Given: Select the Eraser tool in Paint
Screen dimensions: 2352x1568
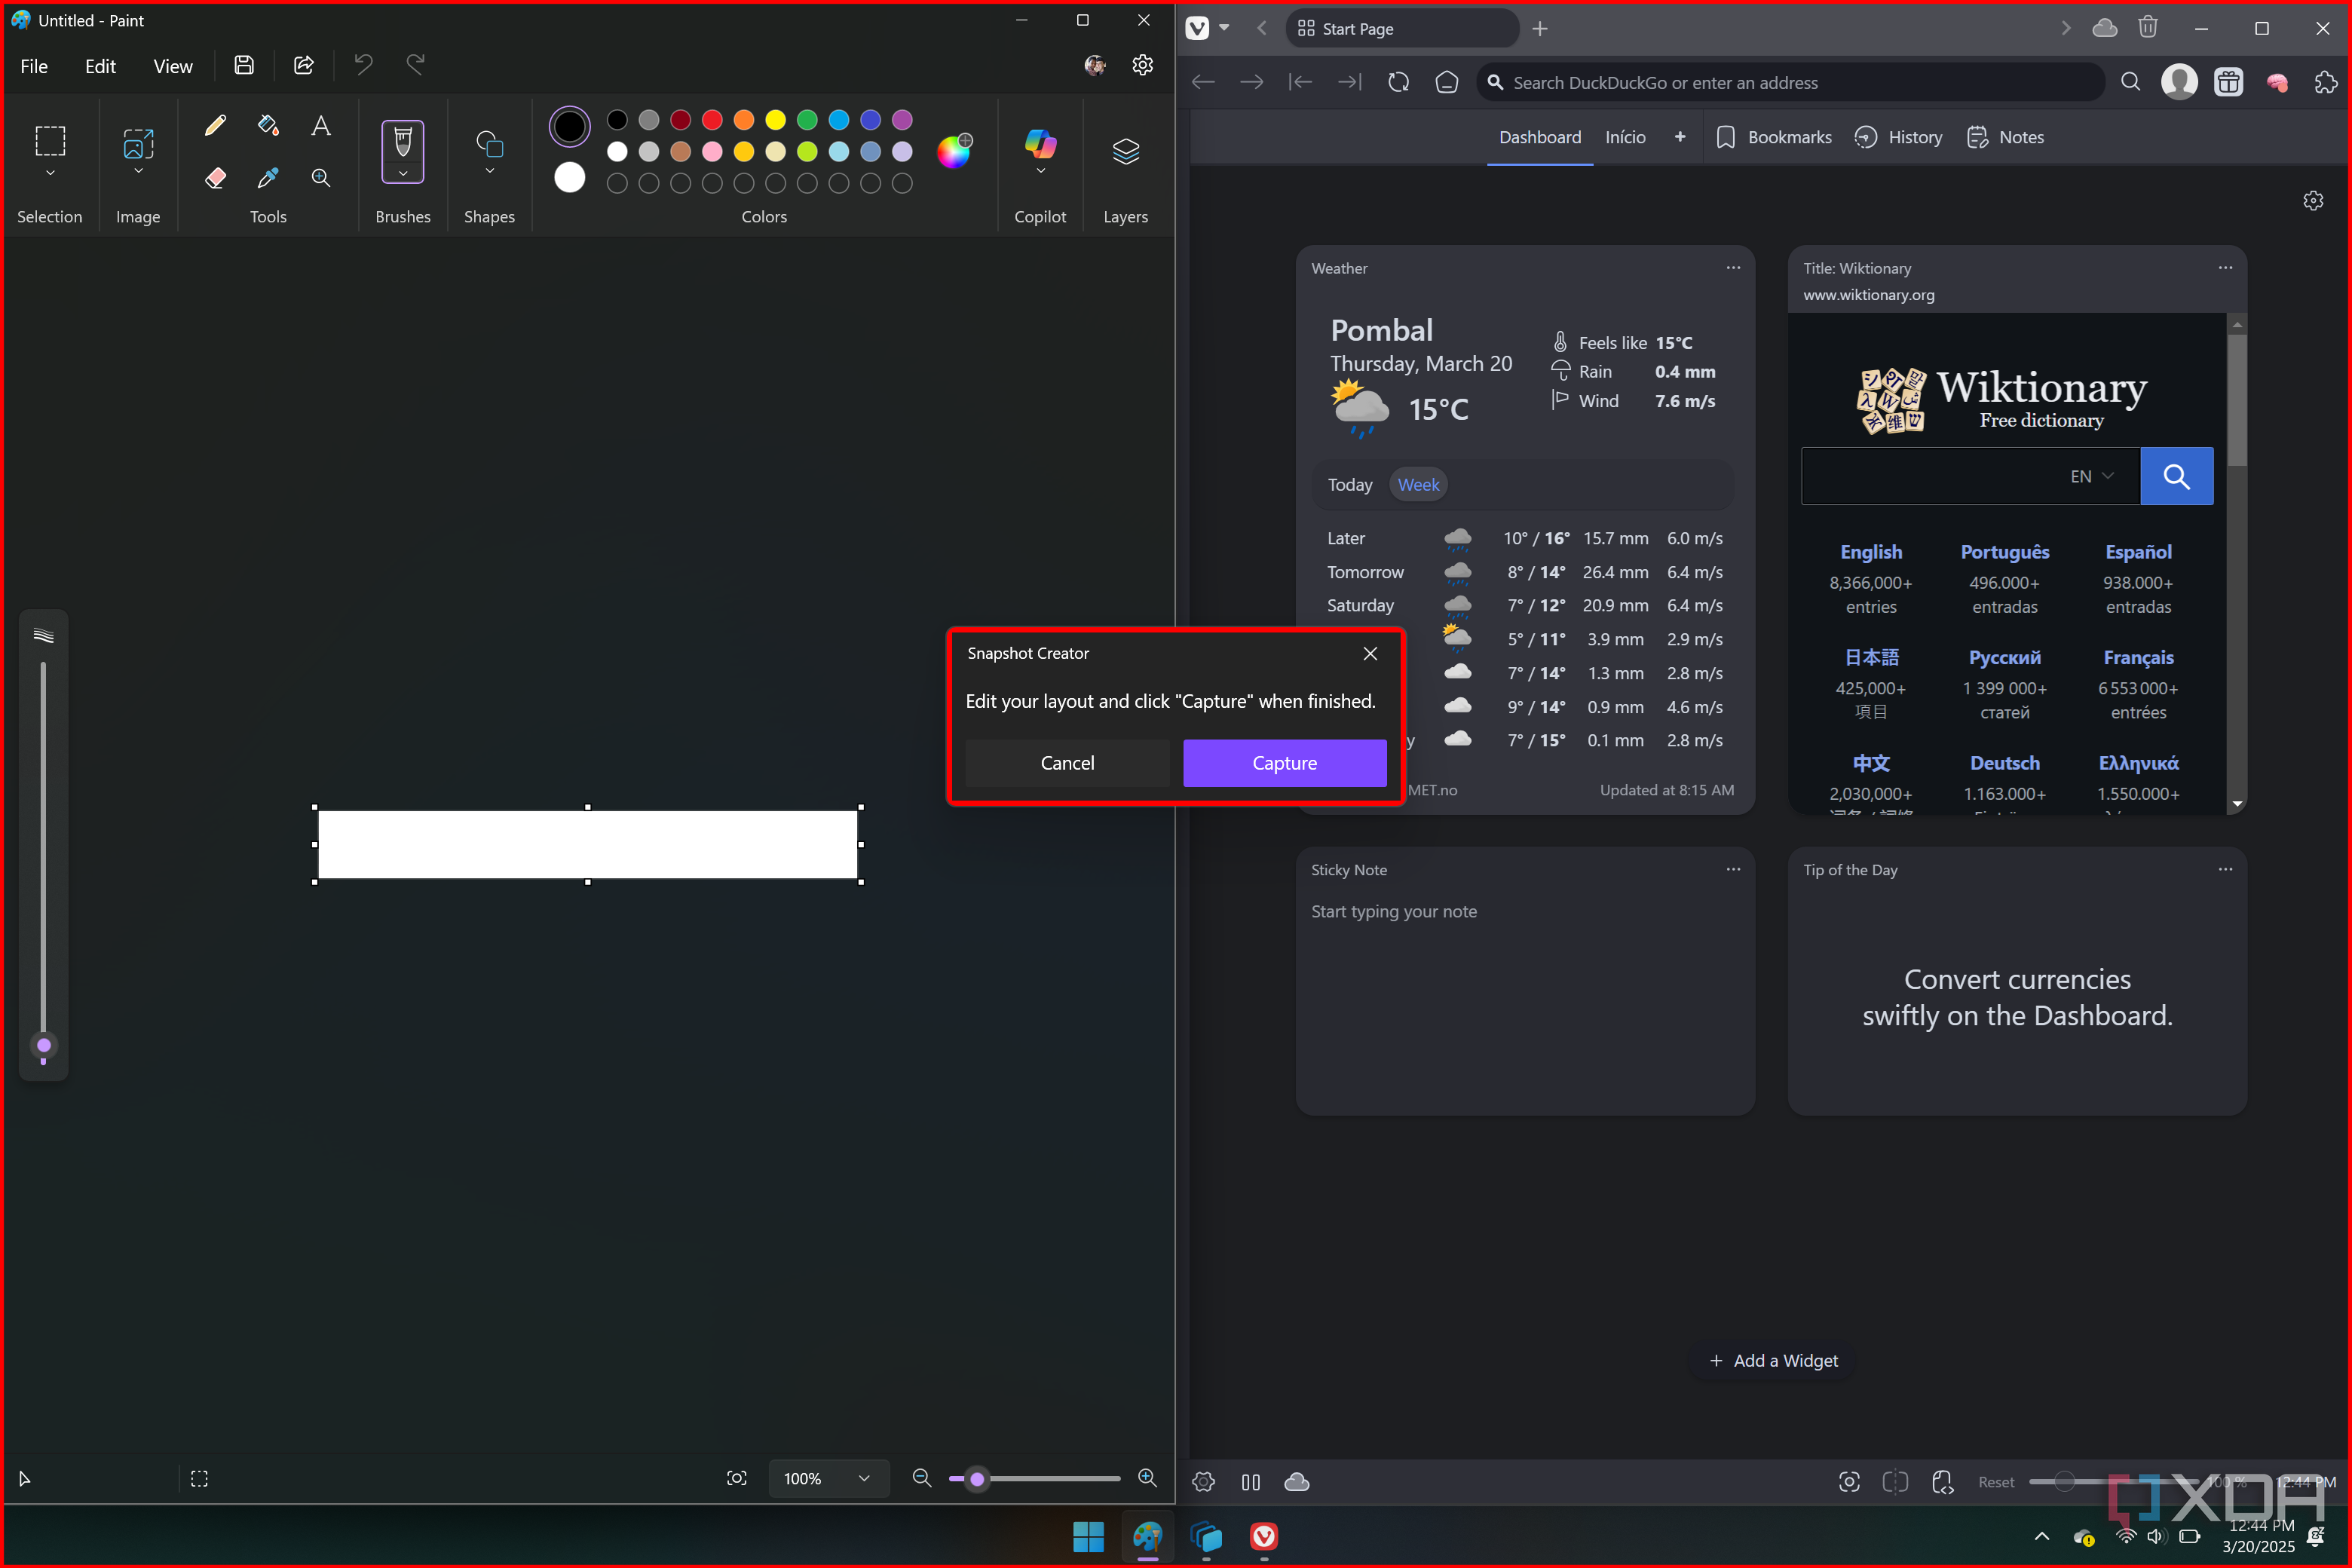Looking at the screenshot, I should coord(215,178).
